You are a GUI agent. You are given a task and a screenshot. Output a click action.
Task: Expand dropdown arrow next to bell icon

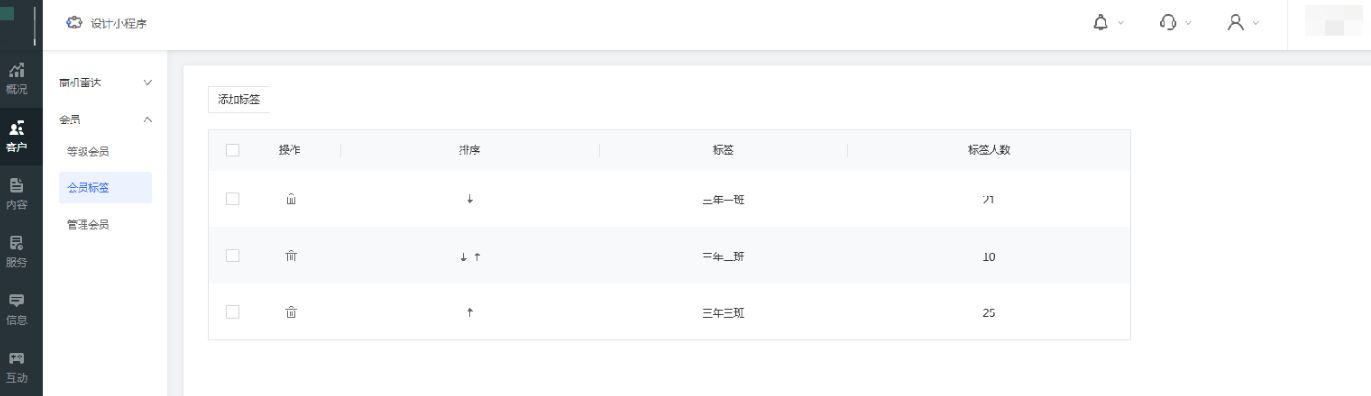(x=1121, y=23)
